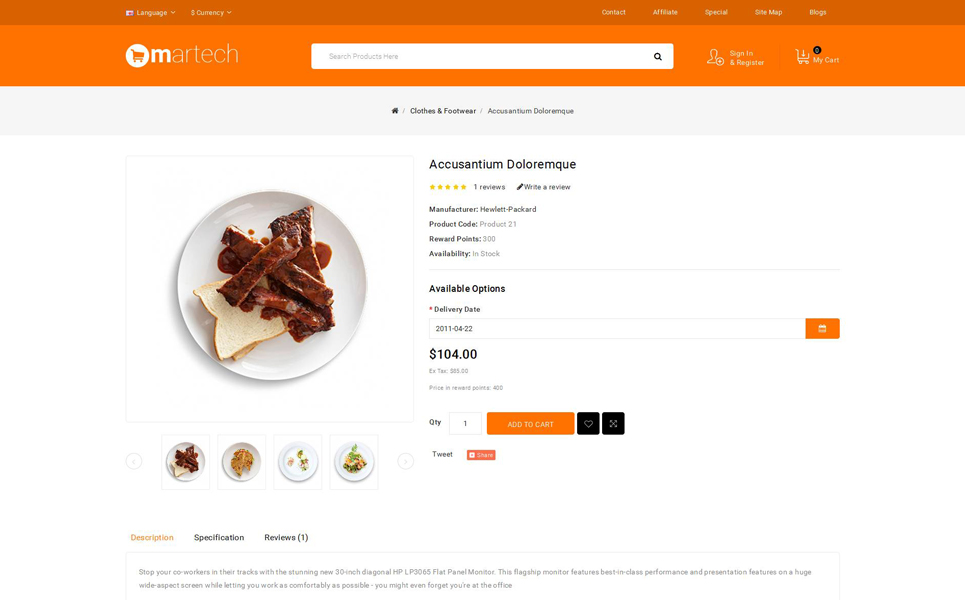Image resolution: width=965 pixels, height=600 pixels.
Task: Click the Add to Cart button
Action: (531, 423)
